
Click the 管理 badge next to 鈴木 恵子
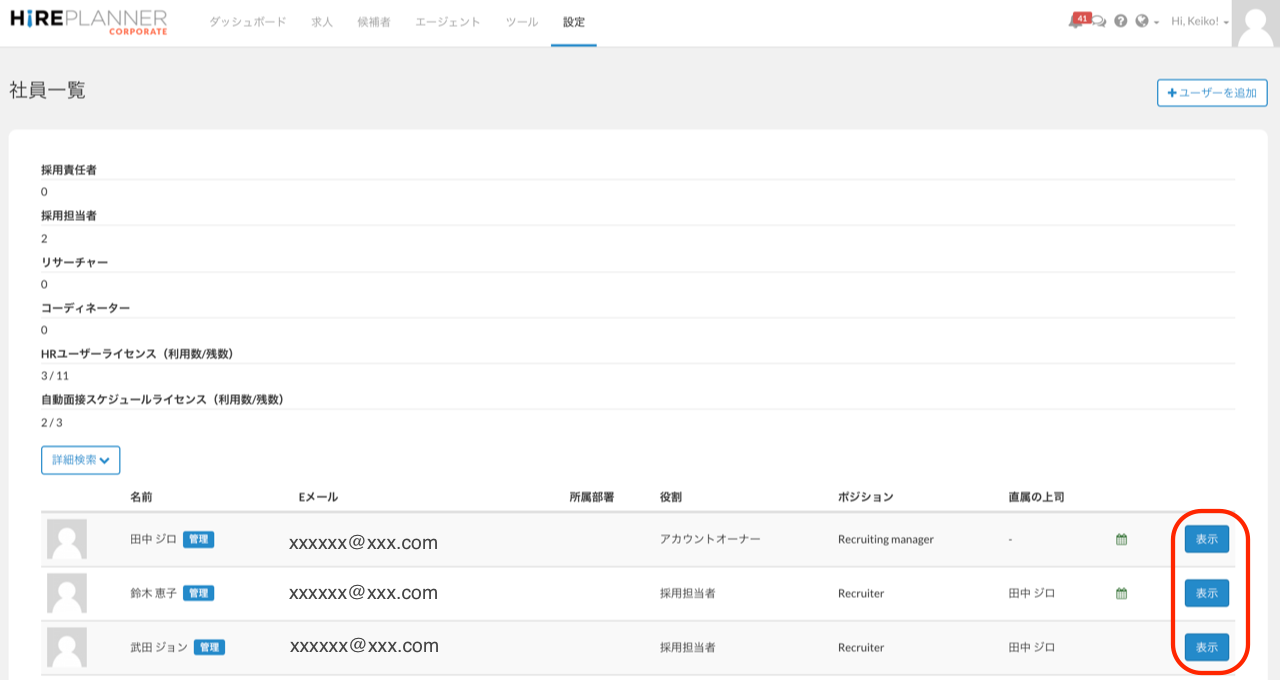pyautogui.click(x=199, y=593)
